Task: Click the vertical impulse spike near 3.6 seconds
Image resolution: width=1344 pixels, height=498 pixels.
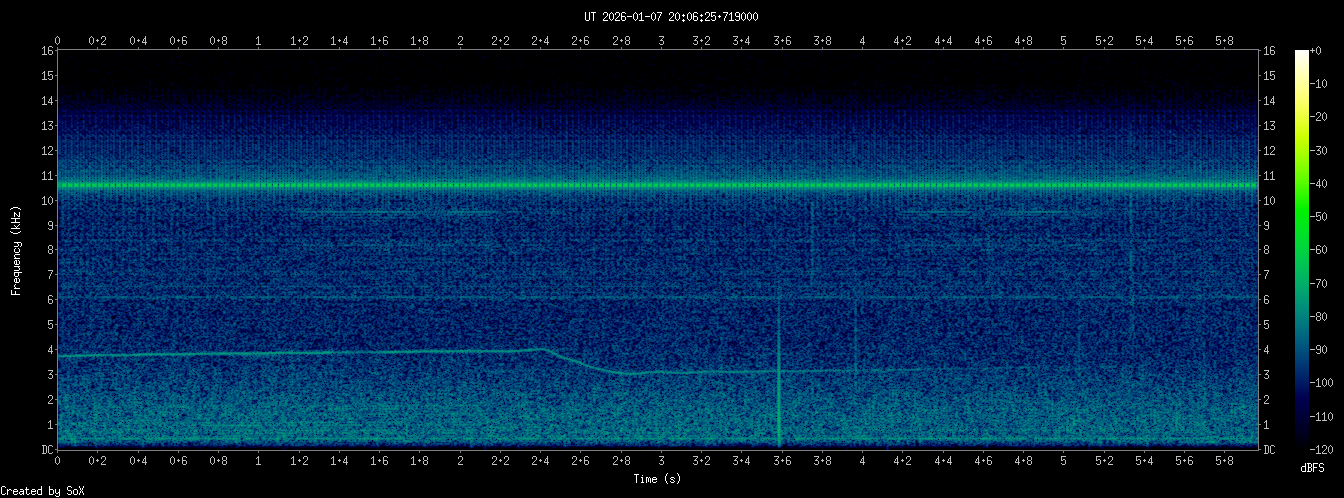Action: [779, 400]
